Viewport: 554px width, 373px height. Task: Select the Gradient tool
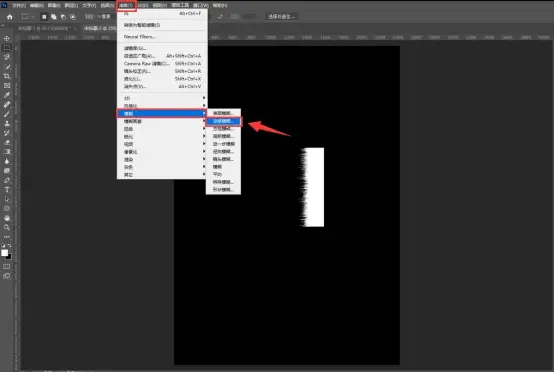7,152
